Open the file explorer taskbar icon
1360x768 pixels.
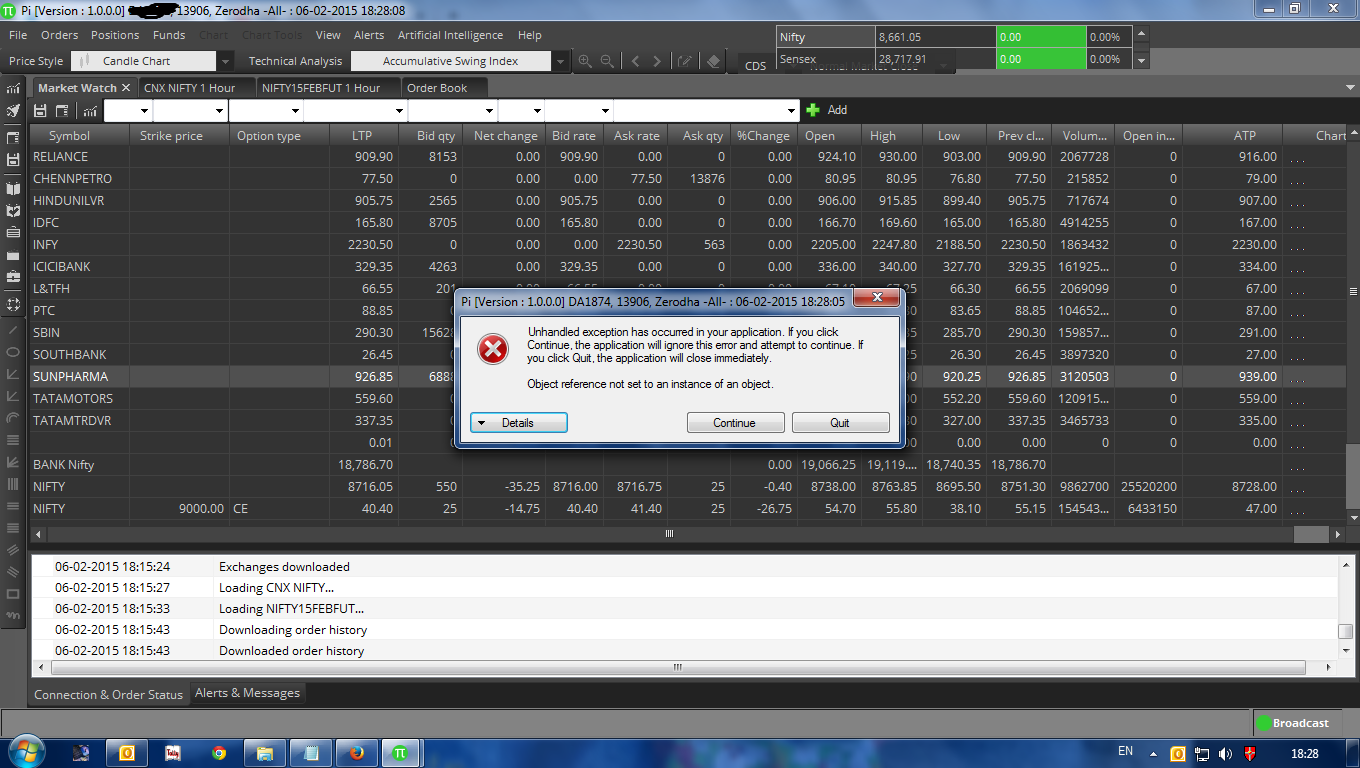click(x=265, y=751)
